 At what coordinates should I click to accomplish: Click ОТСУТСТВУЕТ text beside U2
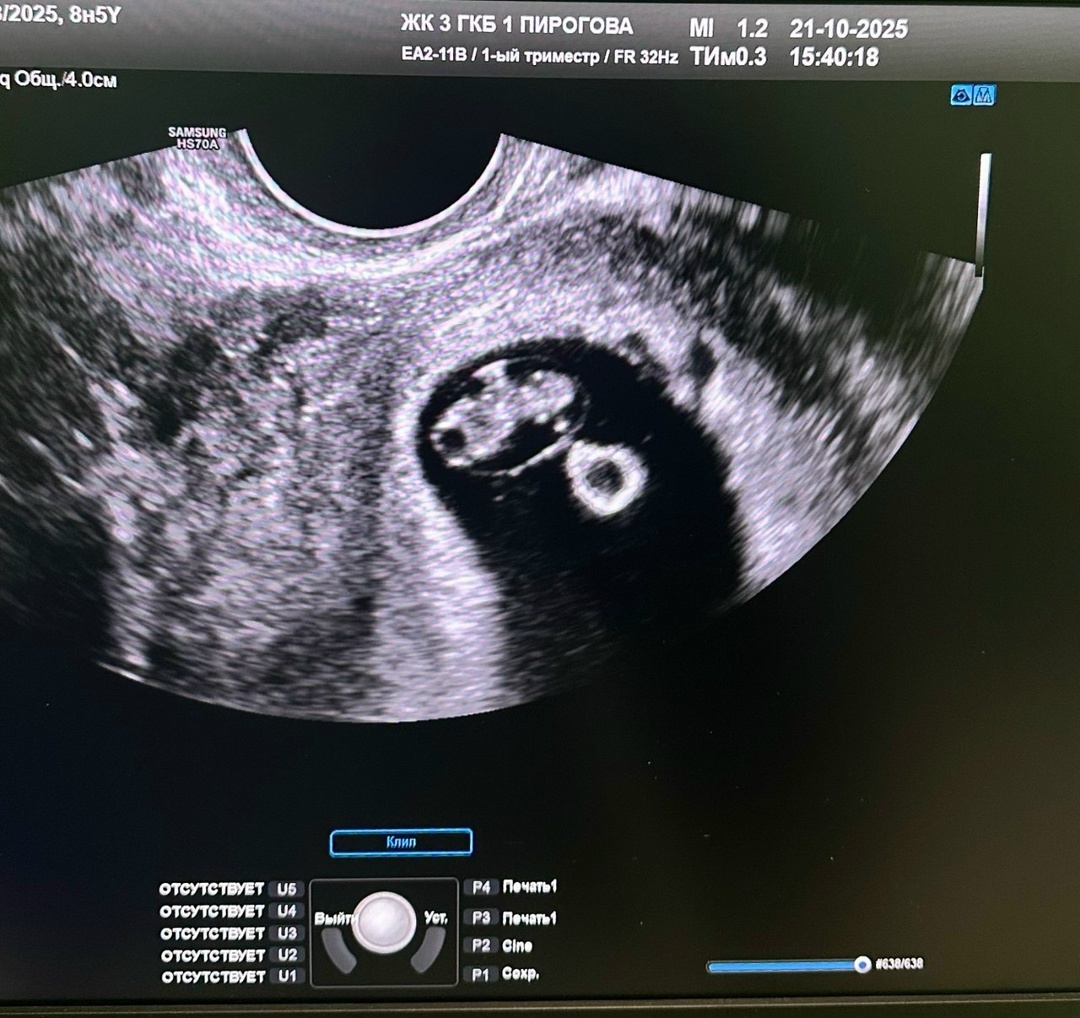pyautogui.click(x=213, y=955)
